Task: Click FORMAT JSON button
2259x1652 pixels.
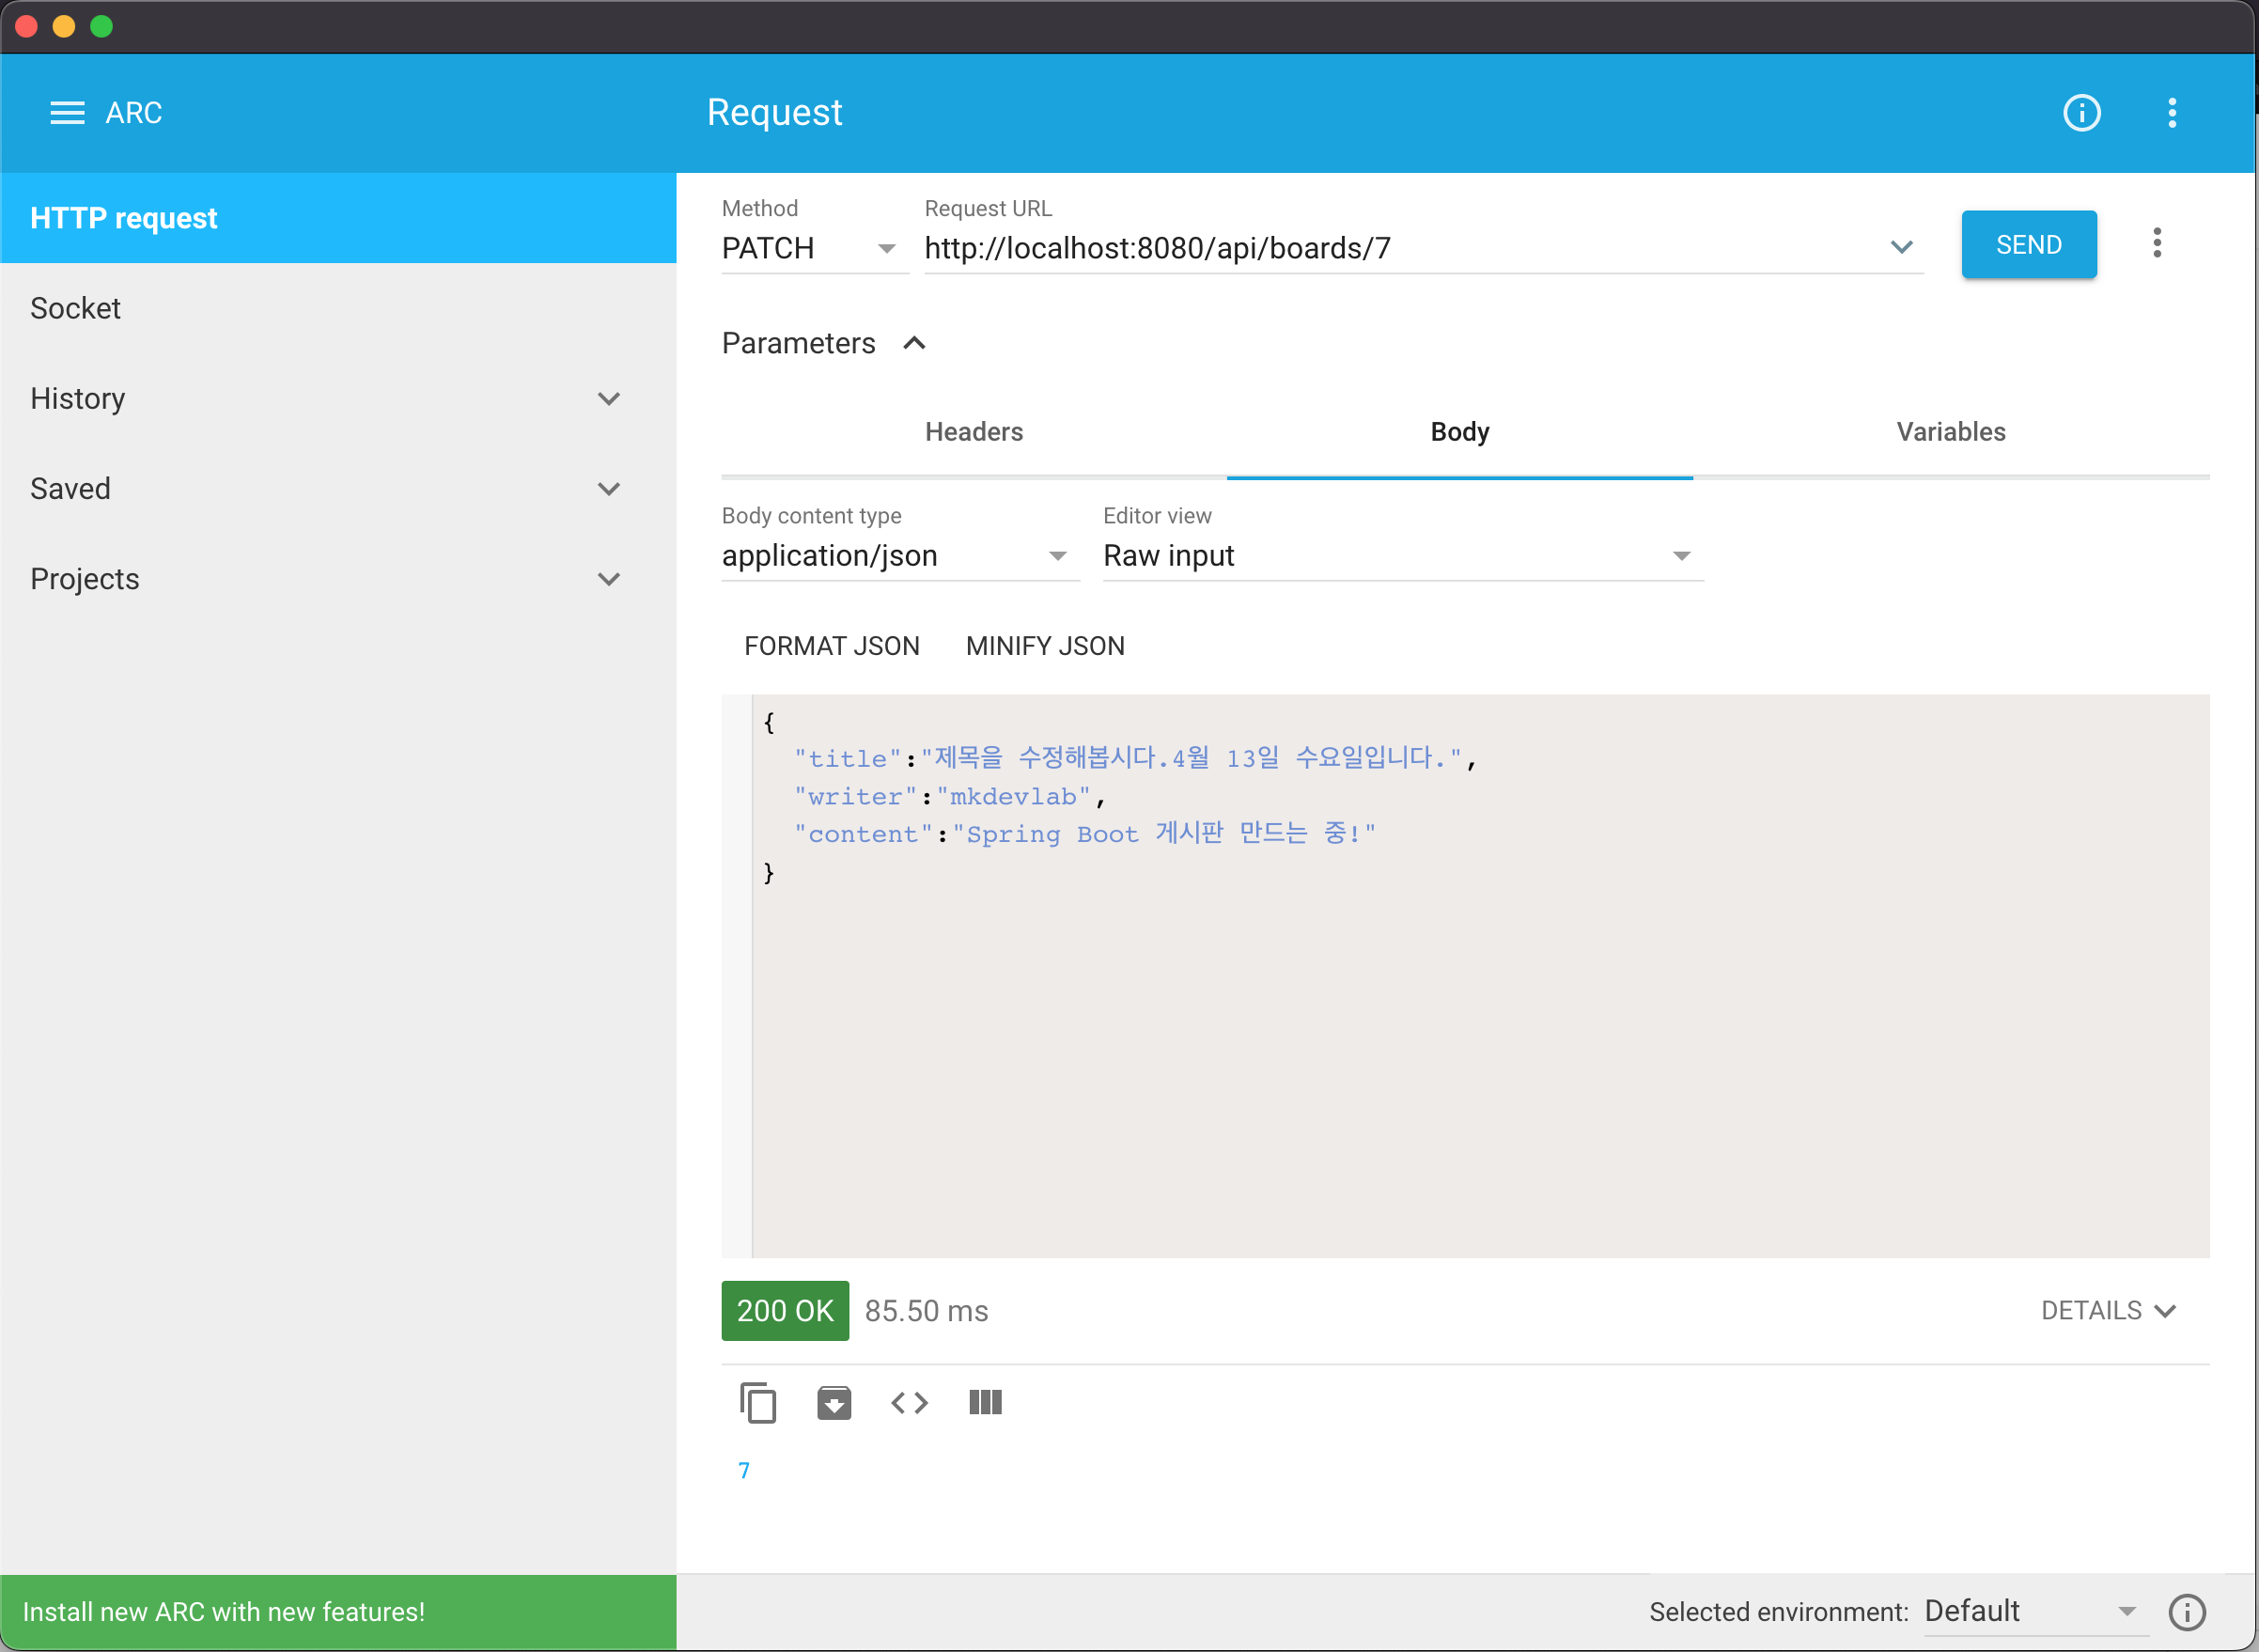Action: pyautogui.click(x=831, y=646)
